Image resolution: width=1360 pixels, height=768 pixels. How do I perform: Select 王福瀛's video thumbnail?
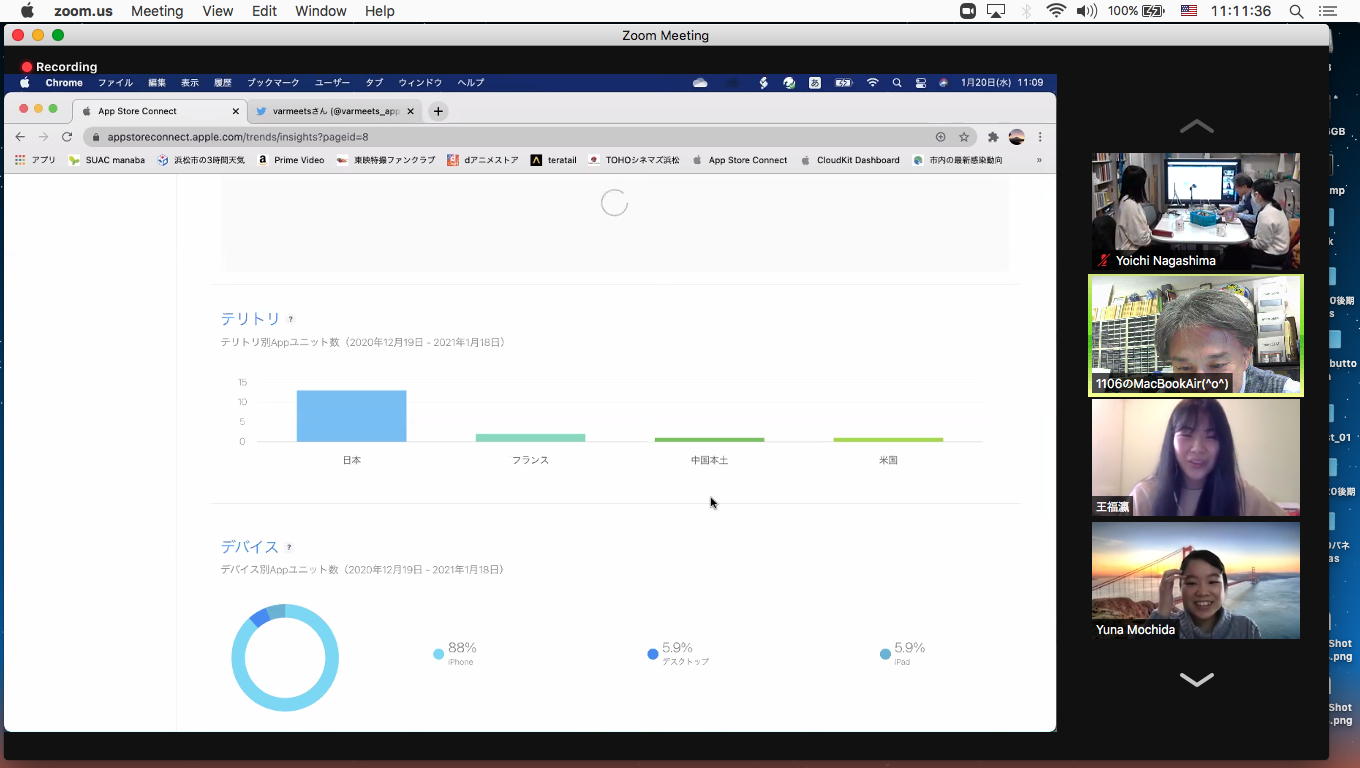1196,457
